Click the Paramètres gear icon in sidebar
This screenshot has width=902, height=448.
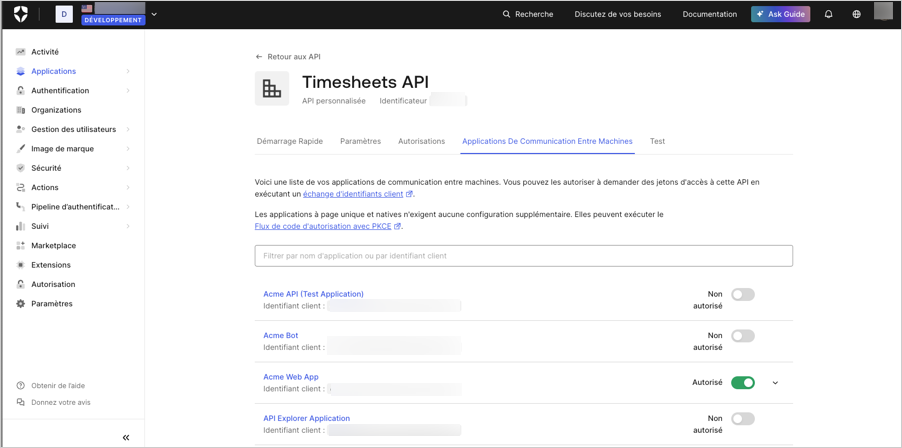[x=21, y=304]
